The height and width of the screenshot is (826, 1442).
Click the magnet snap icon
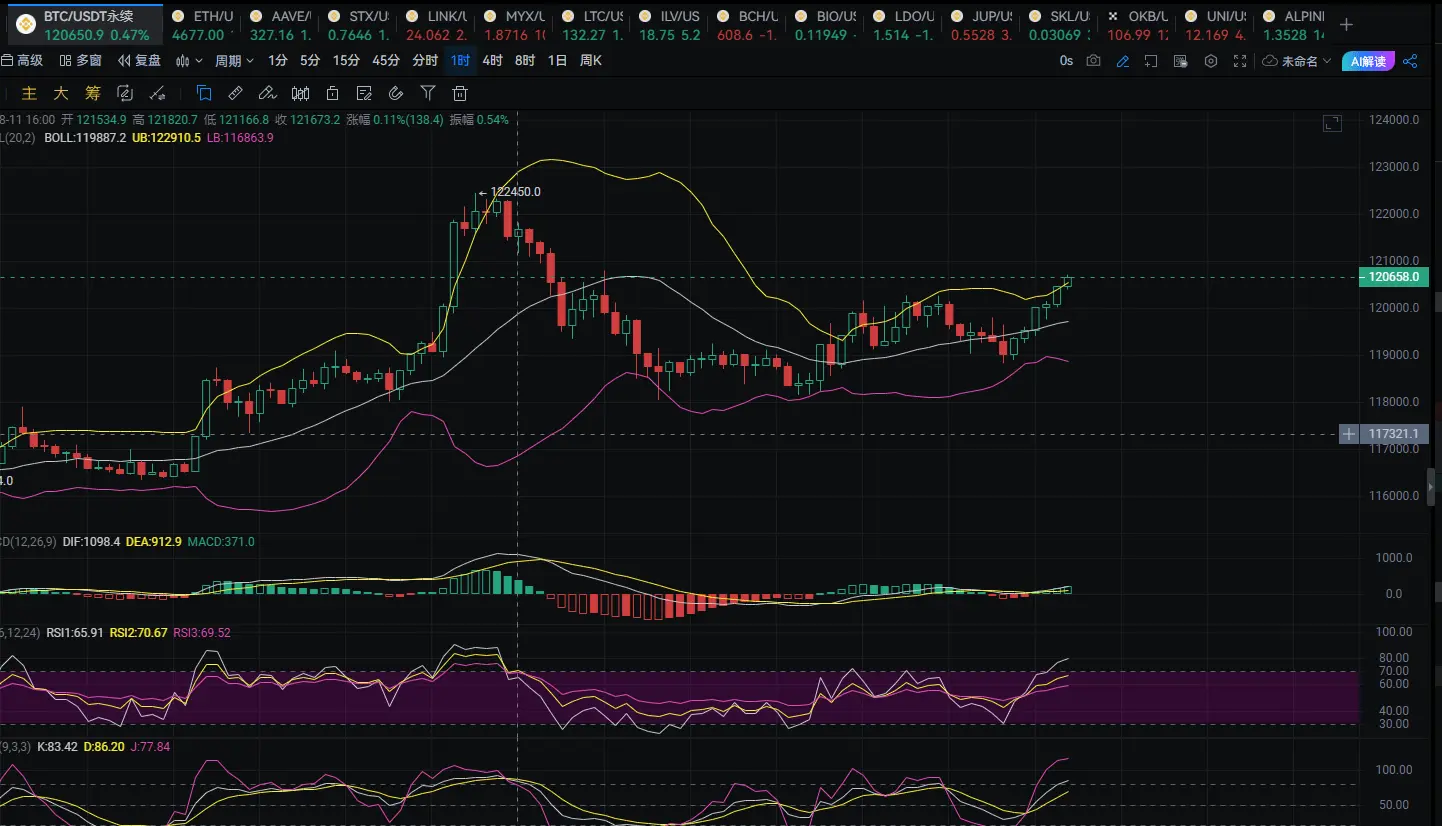396,94
